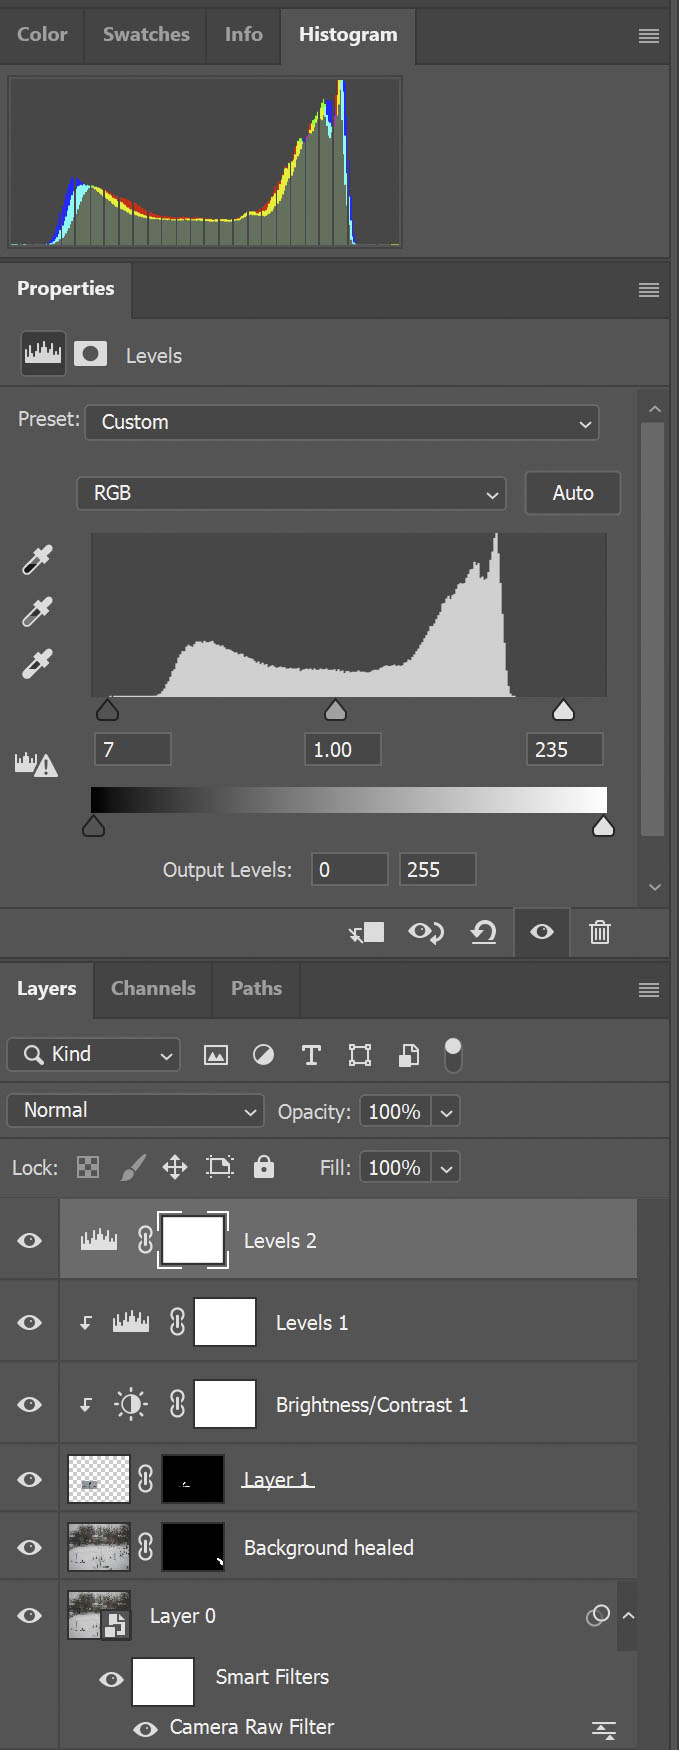679x1750 pixels.
Task: Click the view previous state icon
Action: [x=425, y=933]
